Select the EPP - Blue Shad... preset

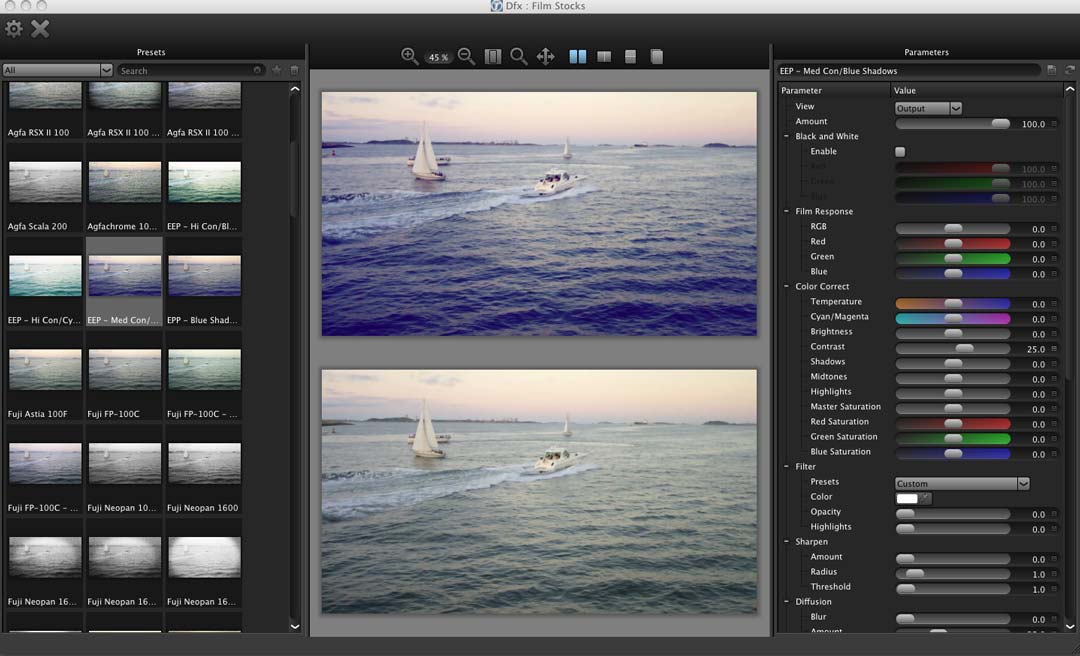(x=204, y=283)
